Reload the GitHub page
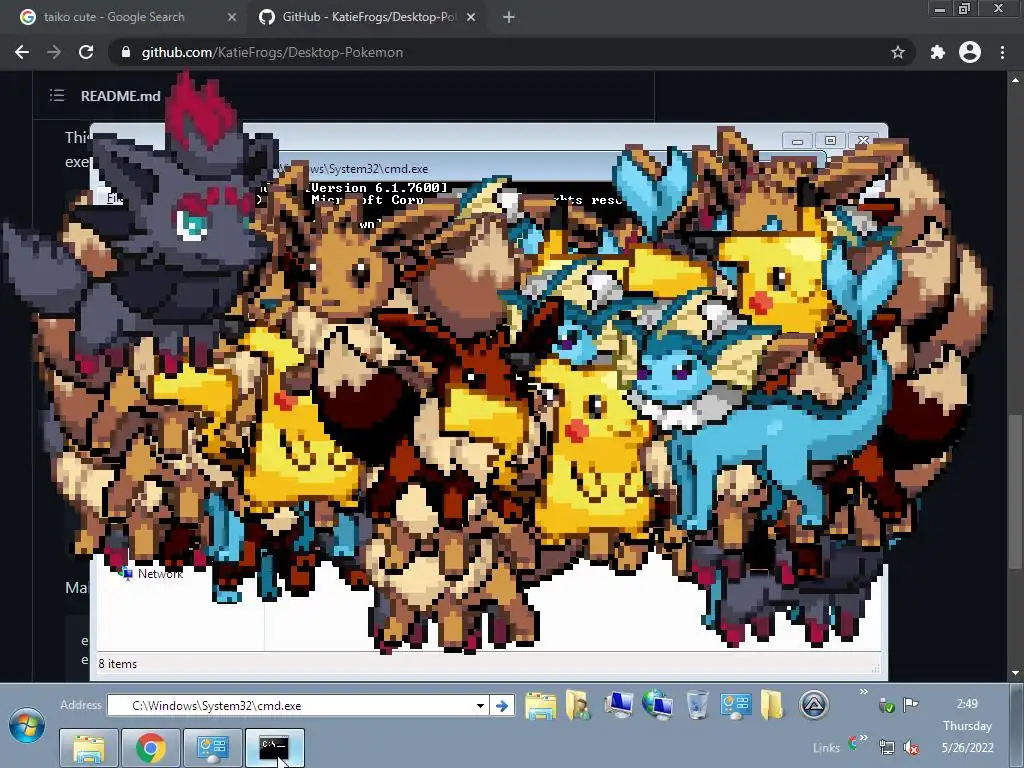Screen dimensions: 1024x768 click(86, 52)
